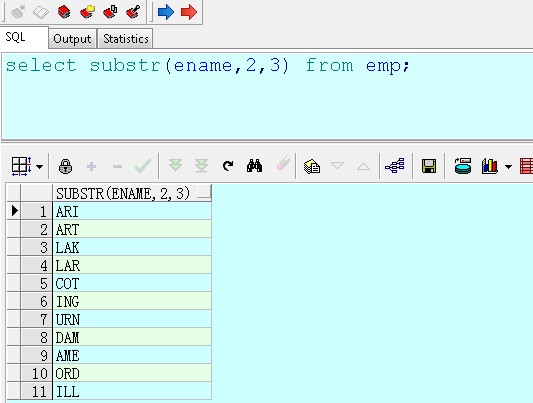Click the binoculars find icon
This screenshot has height=403, width=533.
tap(254, 166)
